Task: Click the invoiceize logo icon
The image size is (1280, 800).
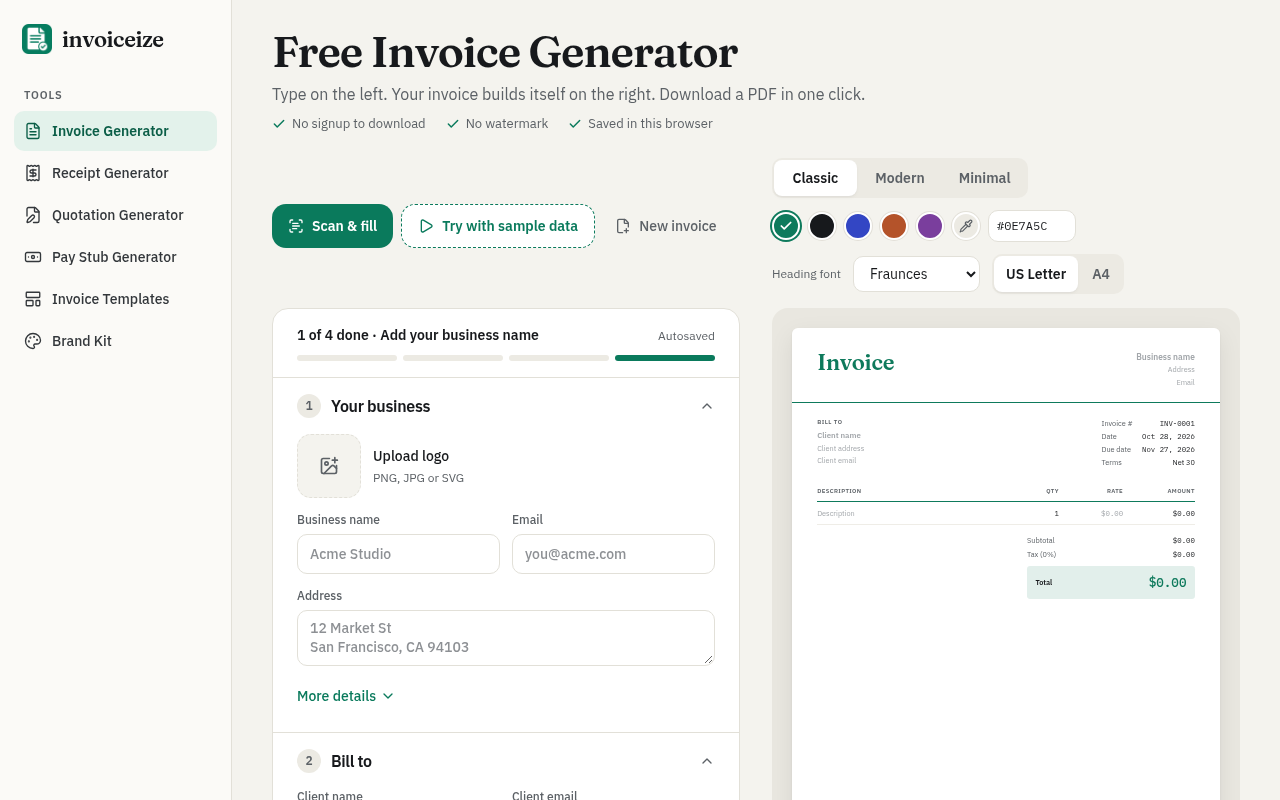Action: [x=37, y=39]
